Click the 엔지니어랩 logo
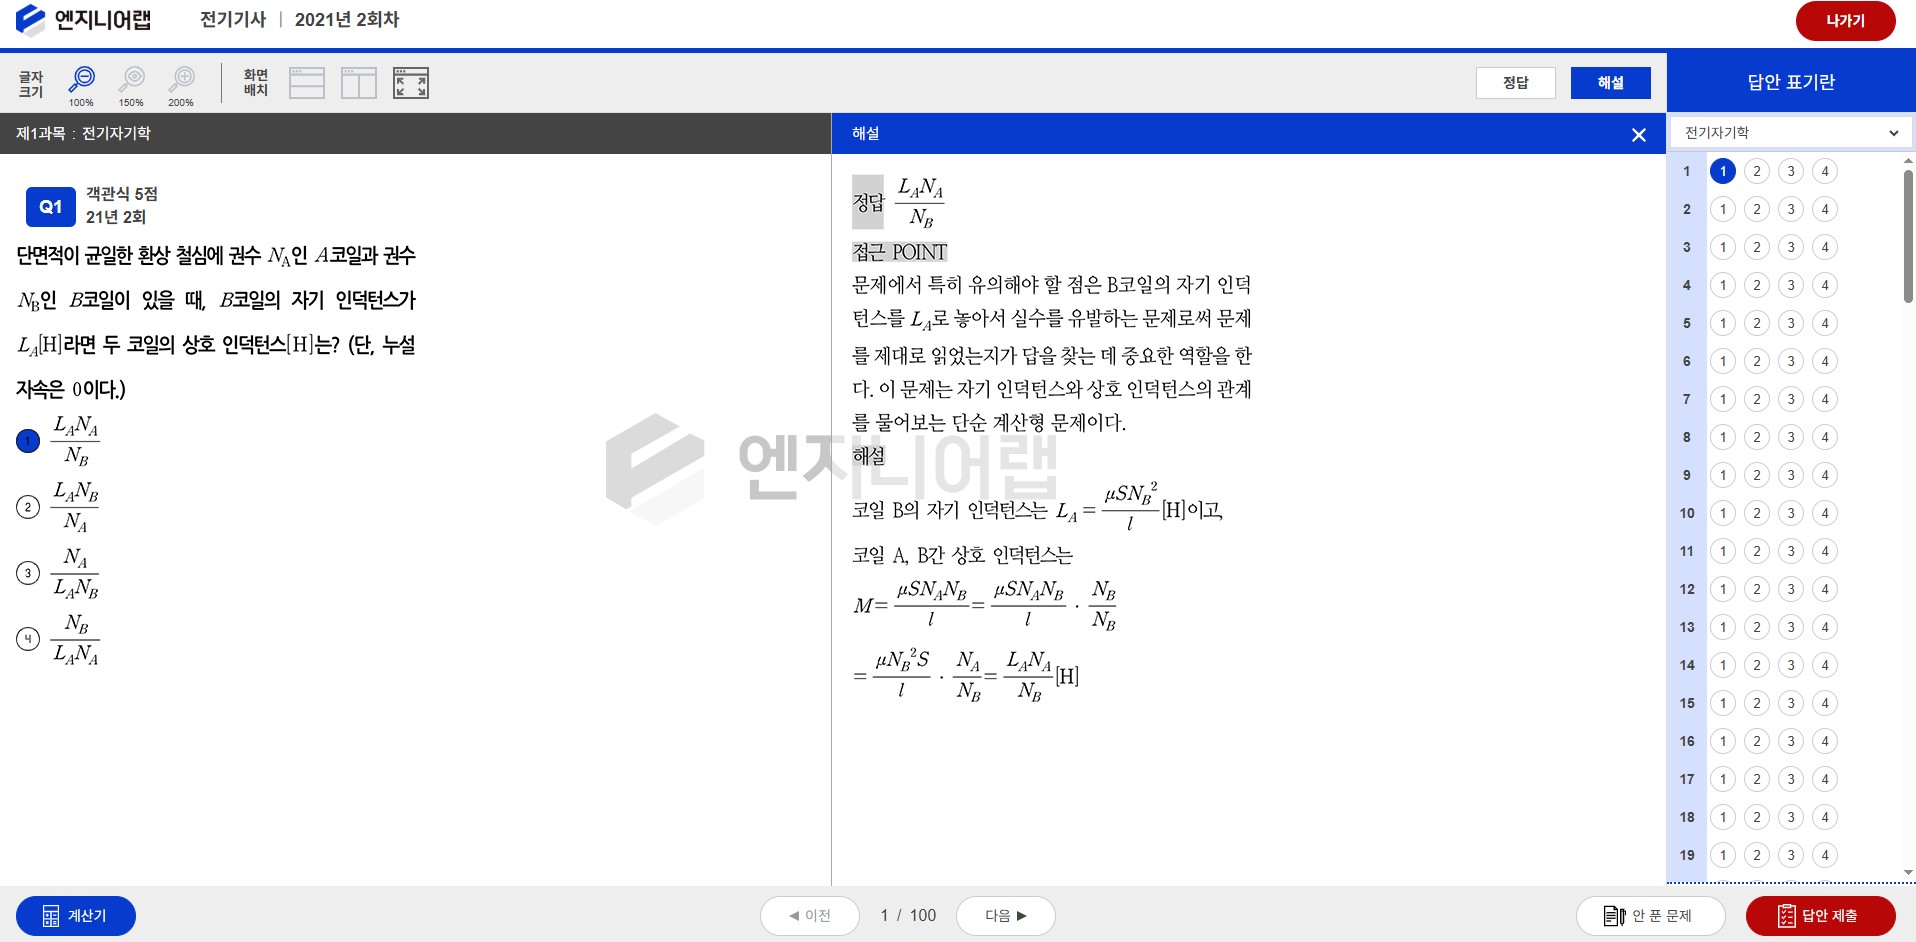Viewport: 1916px width, 942px height. pyautogui.click(x=84, y=20)
